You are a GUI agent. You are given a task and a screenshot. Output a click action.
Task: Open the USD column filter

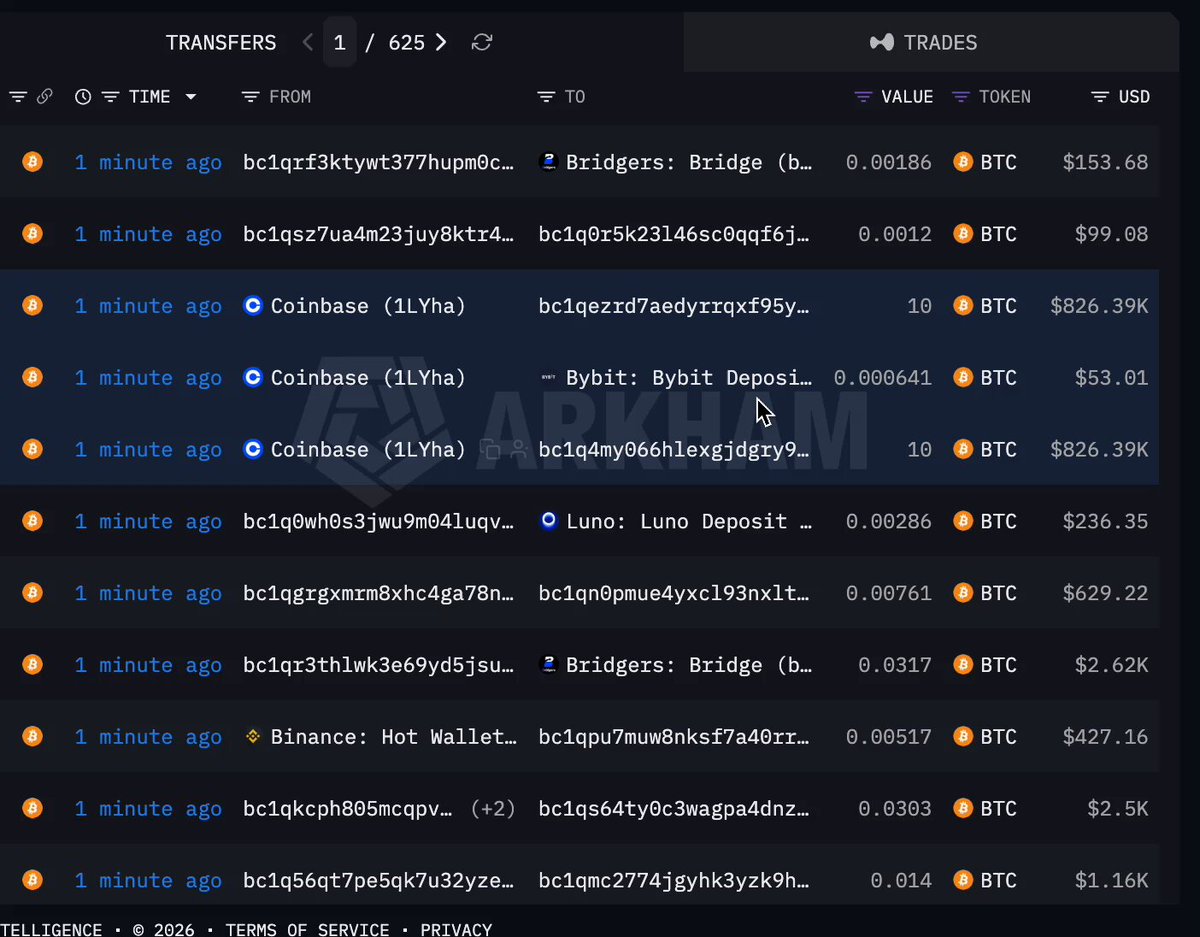click(x=1100, y=97)
